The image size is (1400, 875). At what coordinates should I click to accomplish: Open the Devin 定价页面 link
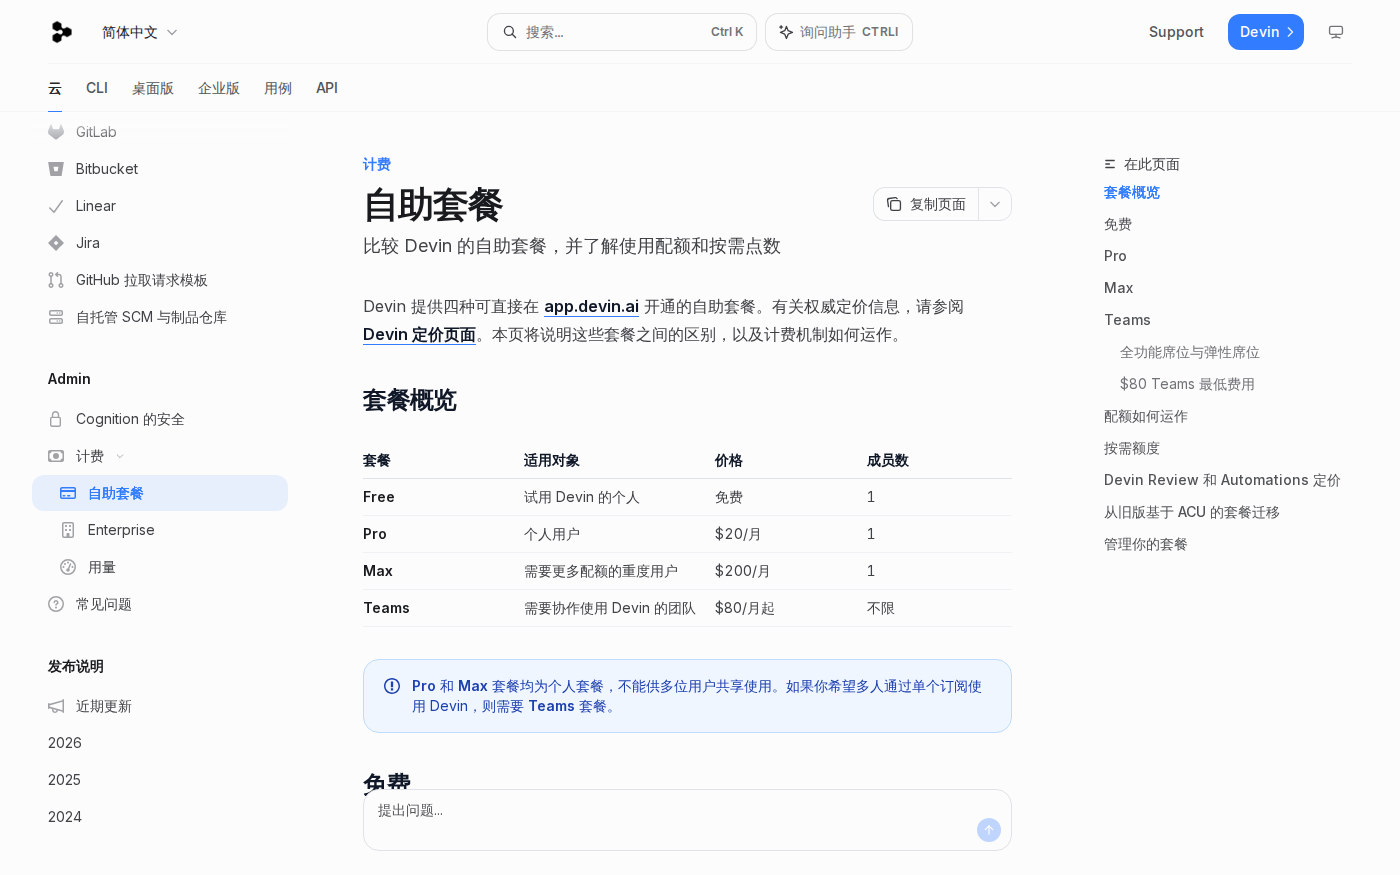[x=419, y=334]
